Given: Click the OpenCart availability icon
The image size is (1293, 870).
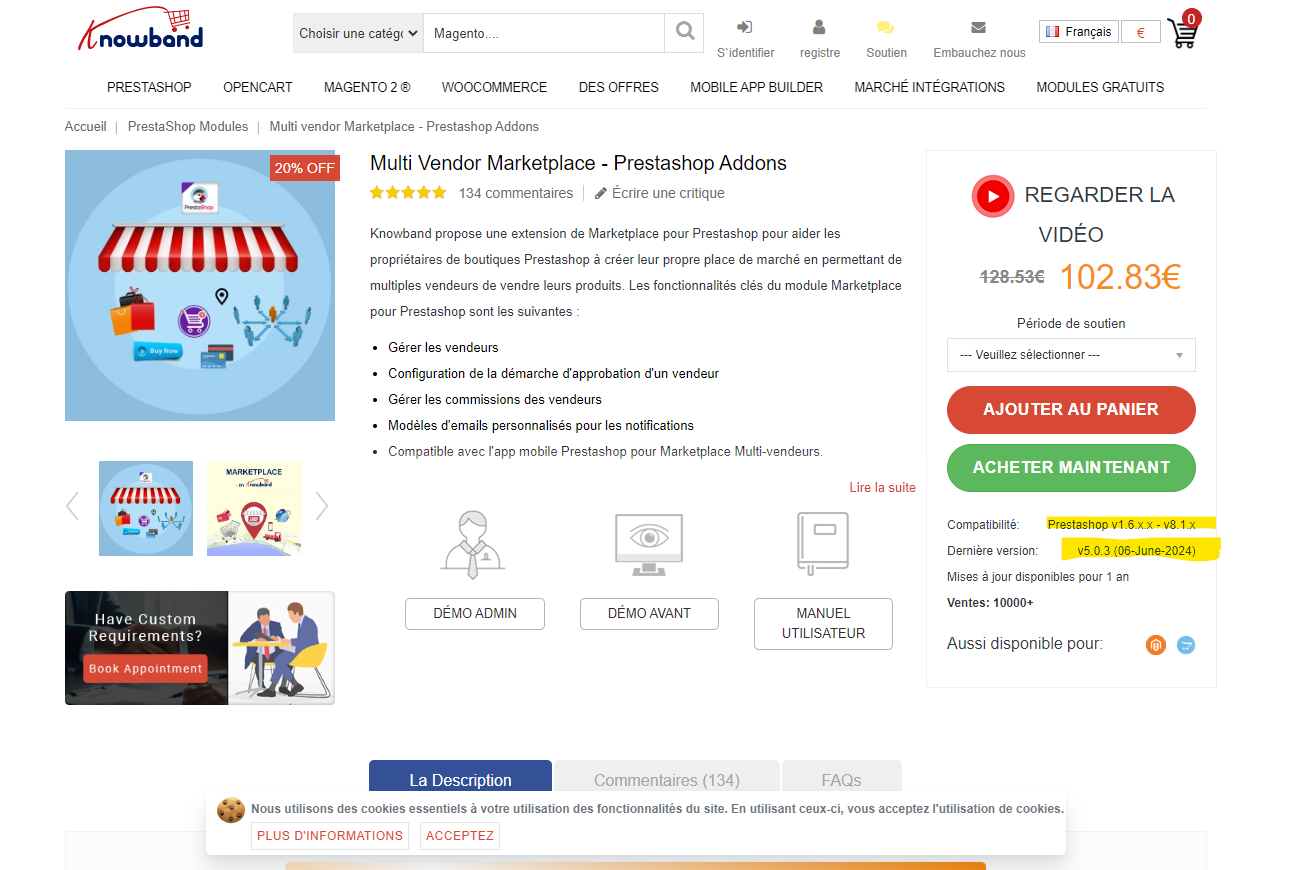Looking at the screenshot, I should point(1186,645).
